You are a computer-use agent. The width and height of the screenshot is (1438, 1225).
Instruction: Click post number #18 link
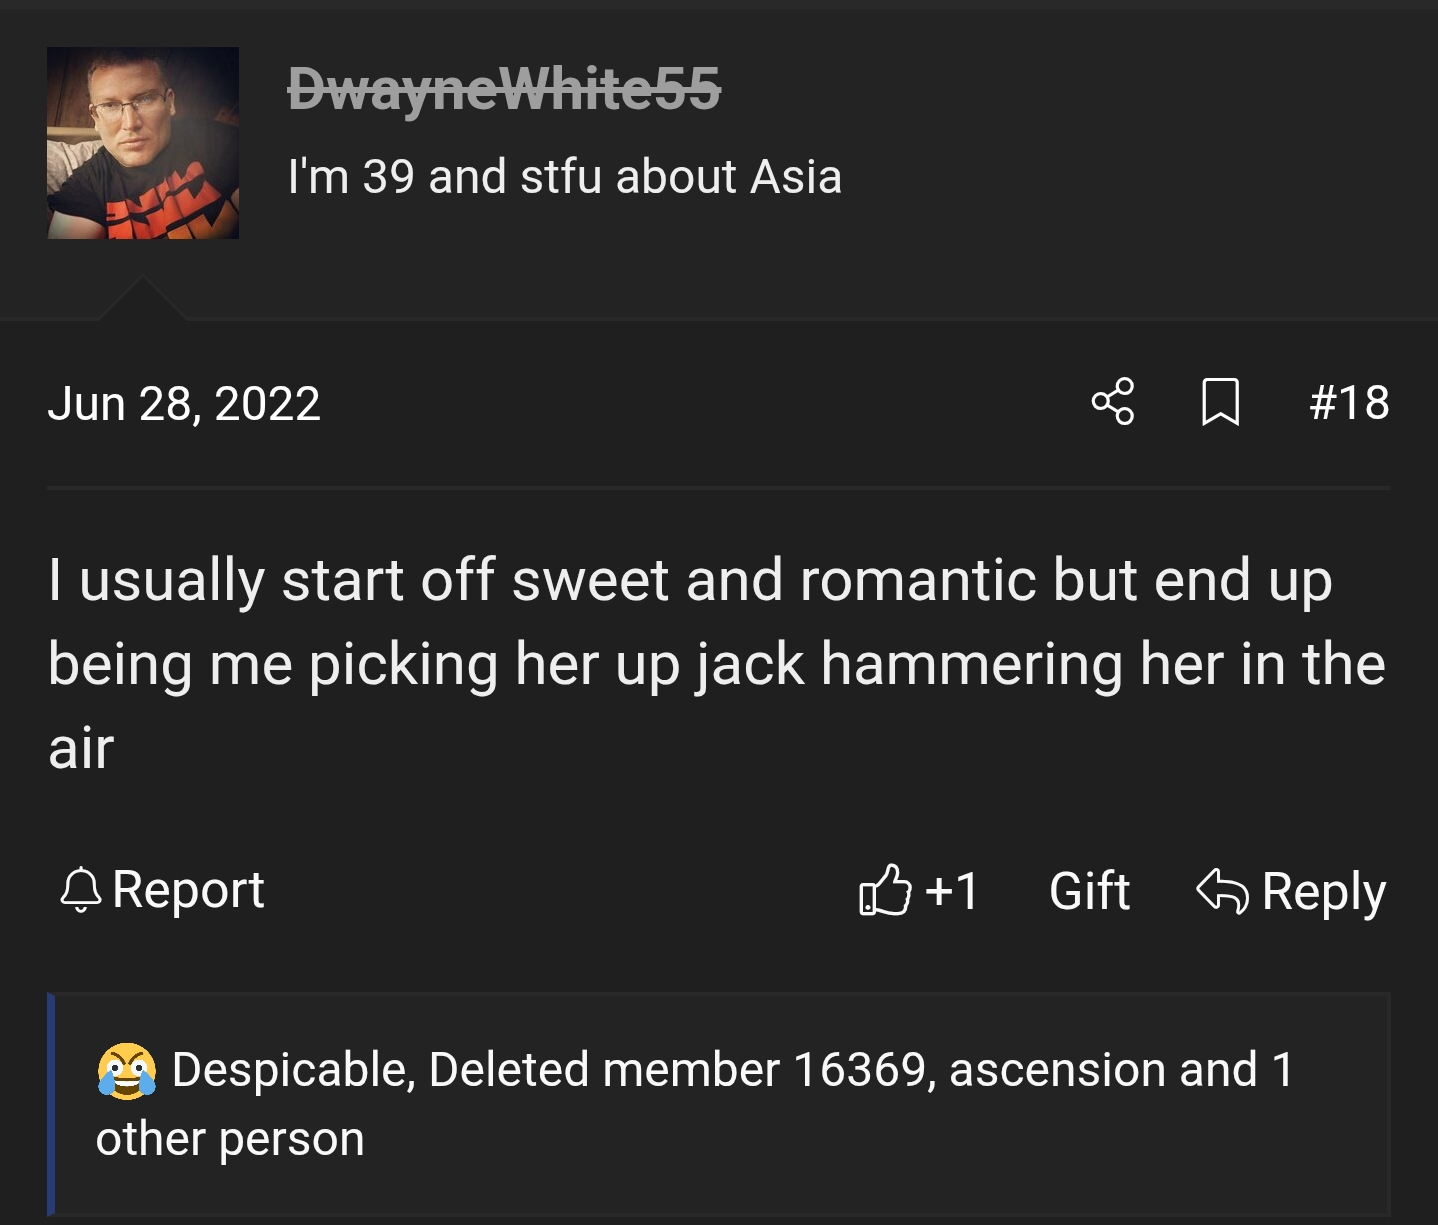coord(1349,403)
